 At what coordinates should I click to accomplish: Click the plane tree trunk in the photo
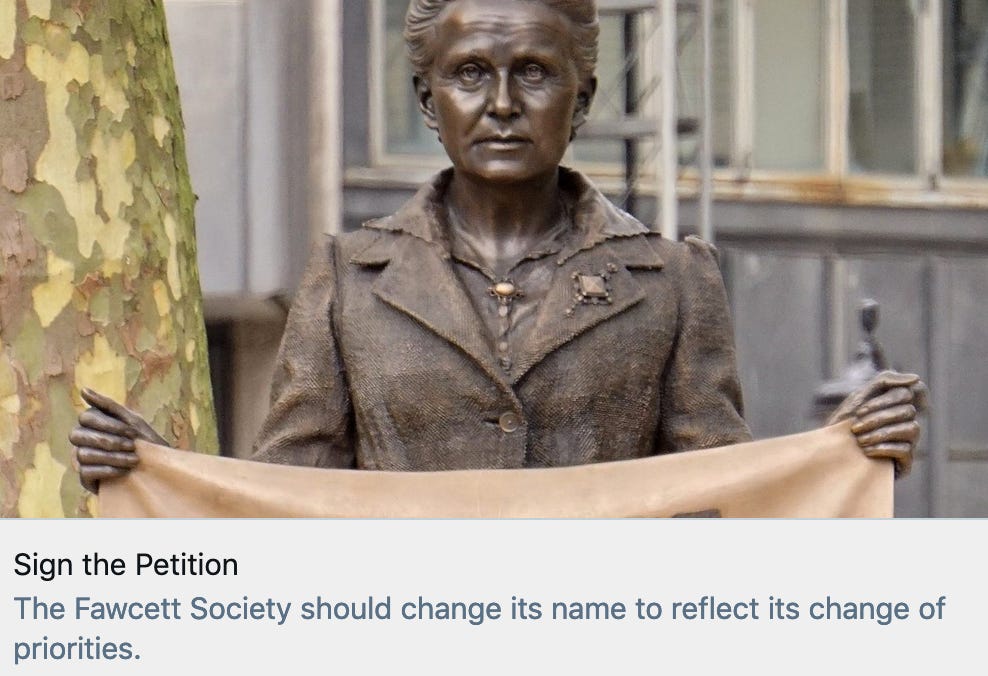click(x=95, y=252)
